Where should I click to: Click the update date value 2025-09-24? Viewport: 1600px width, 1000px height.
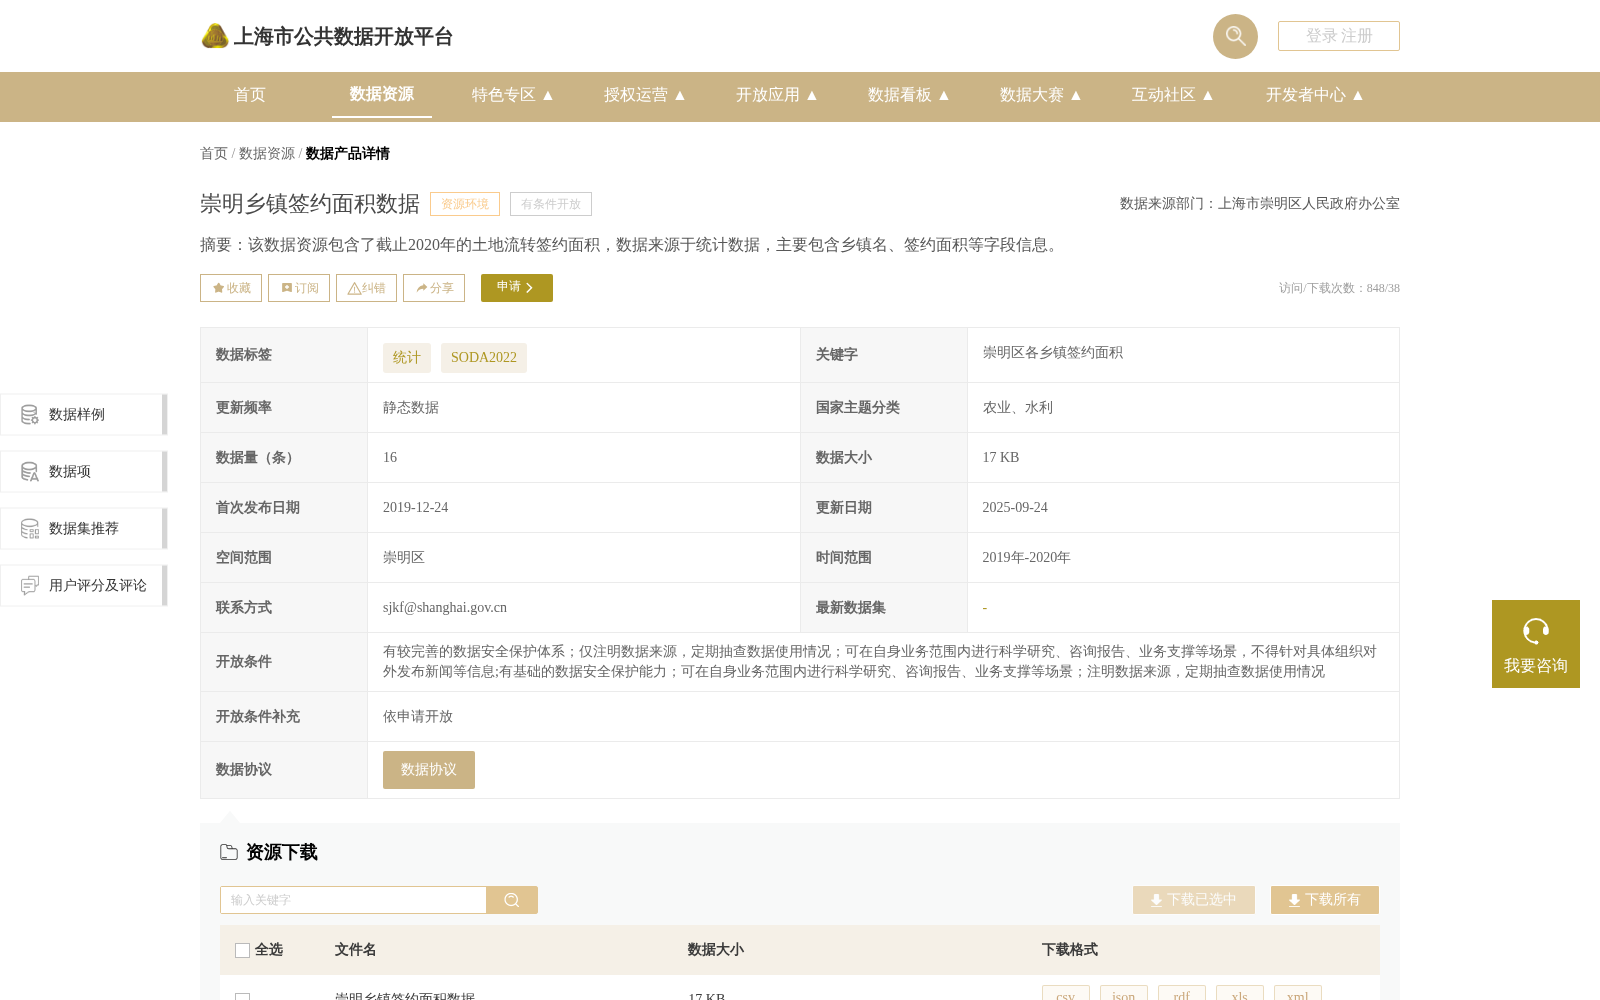click(x=1015, y=507)
